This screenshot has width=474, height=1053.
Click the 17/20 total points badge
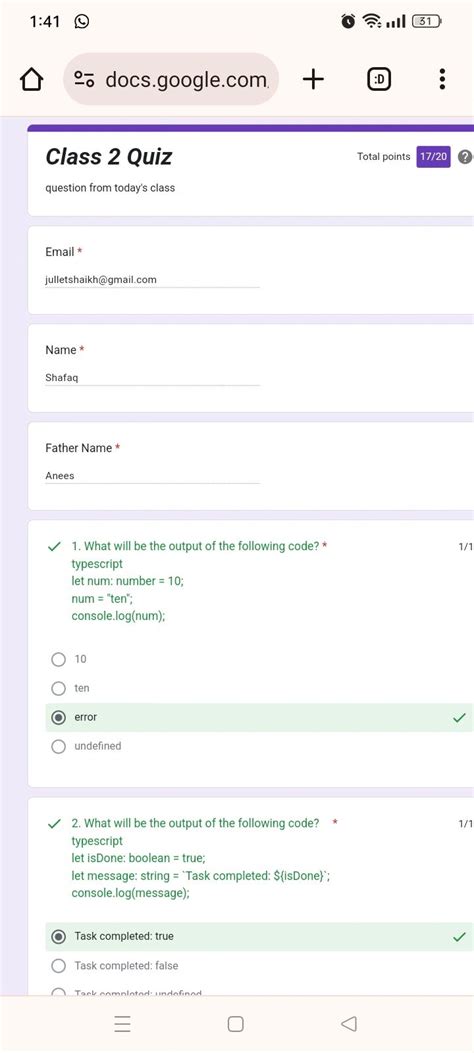[433, 156]
